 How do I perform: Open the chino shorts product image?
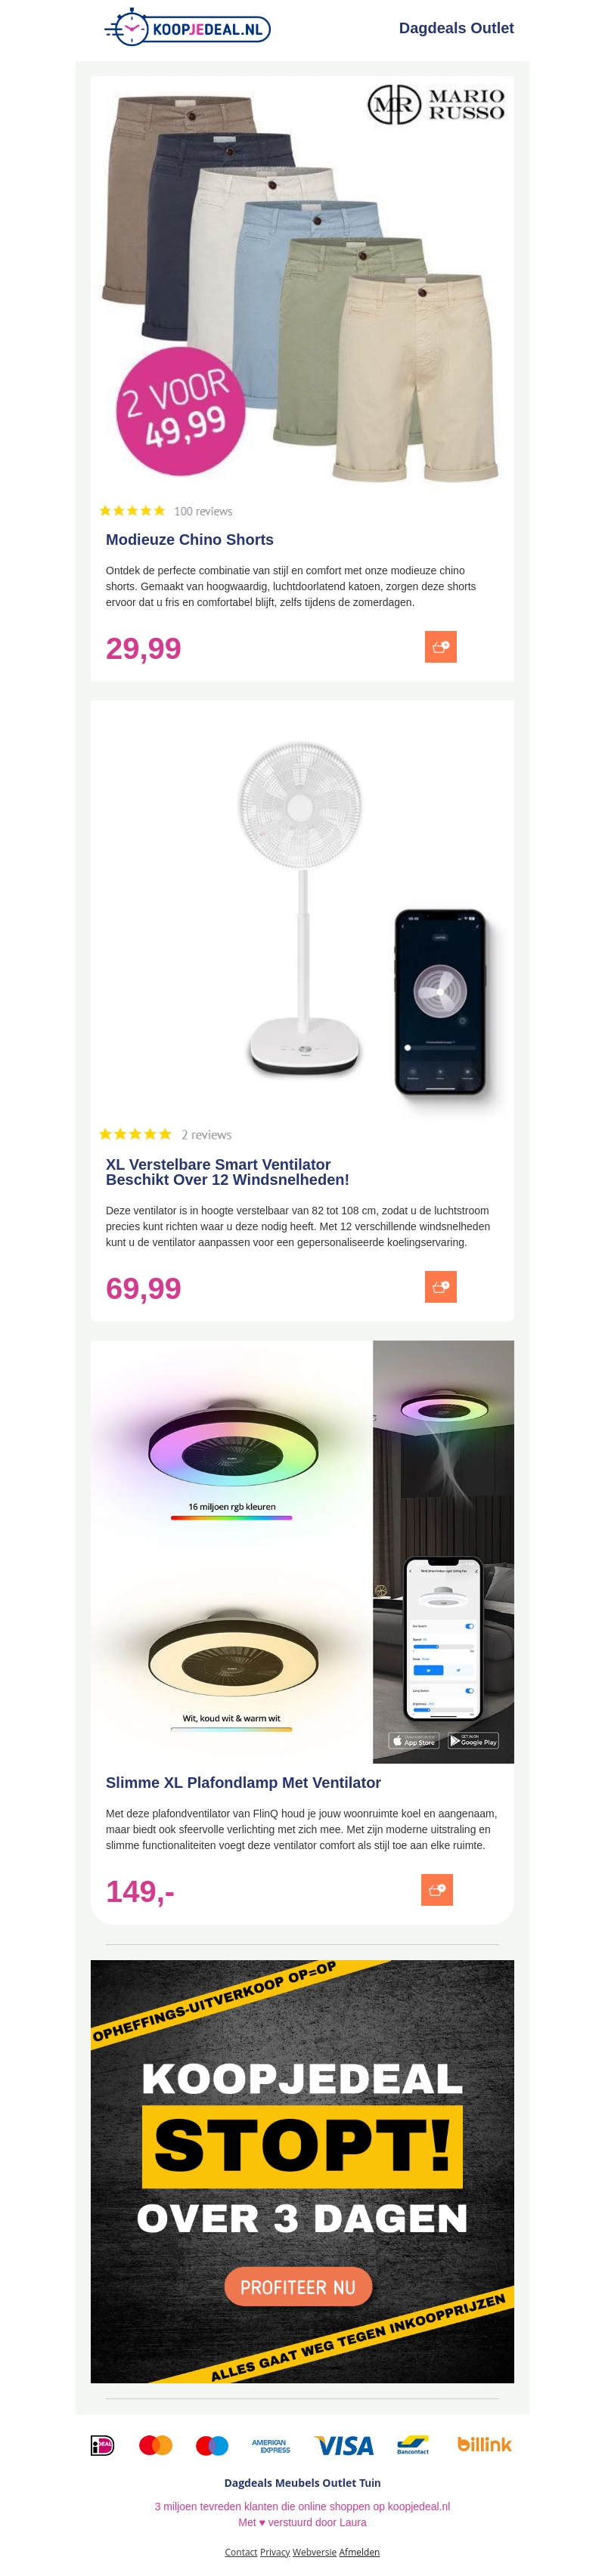[x=302, y=283]
